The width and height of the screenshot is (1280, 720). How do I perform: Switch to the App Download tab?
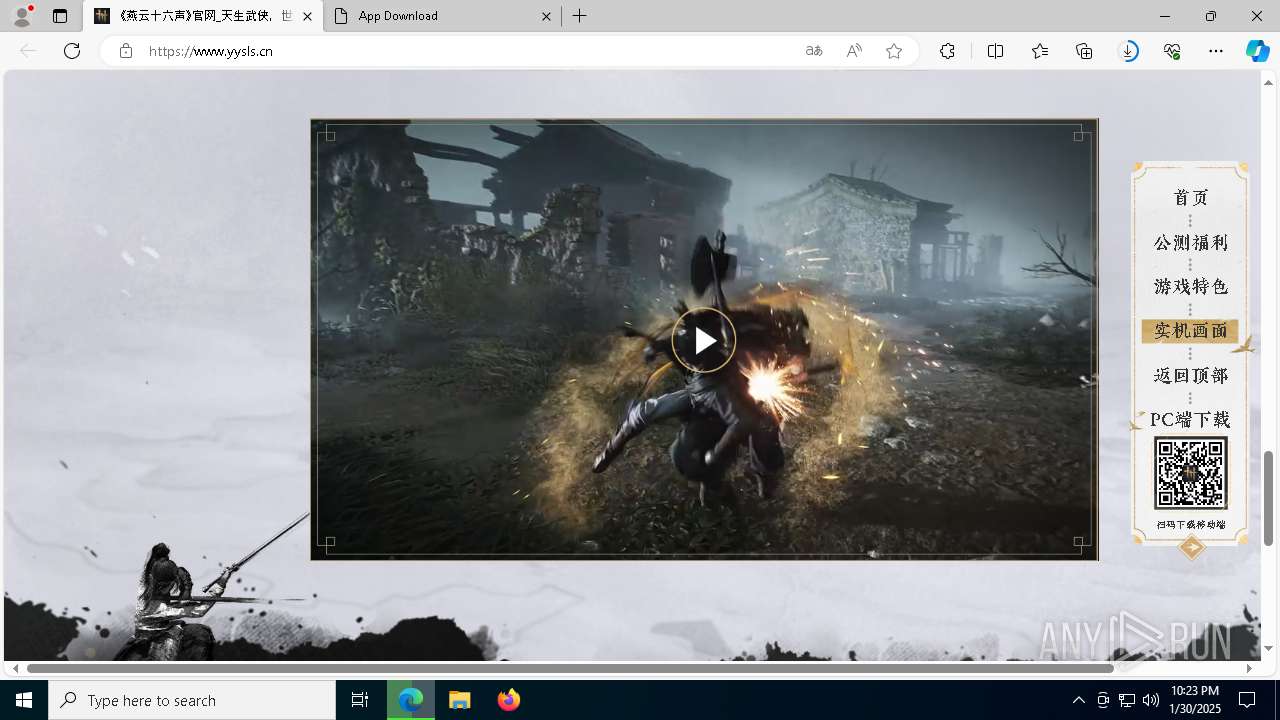442,16
